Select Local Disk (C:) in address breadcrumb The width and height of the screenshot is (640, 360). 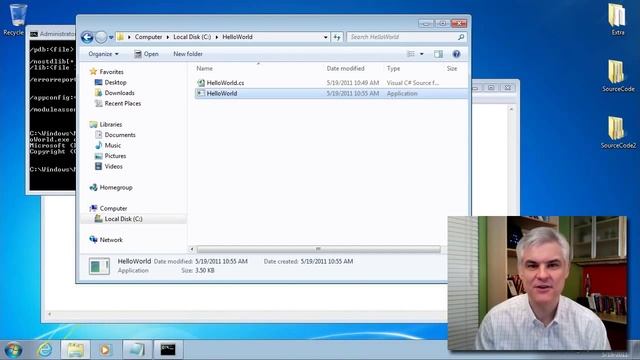point(192,37)
